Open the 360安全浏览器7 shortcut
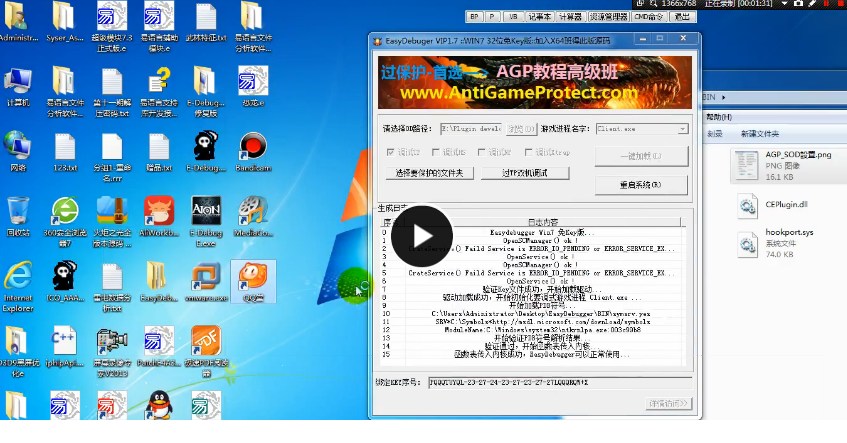The height and width of the screenshot is (443, 847). (65, 222)
